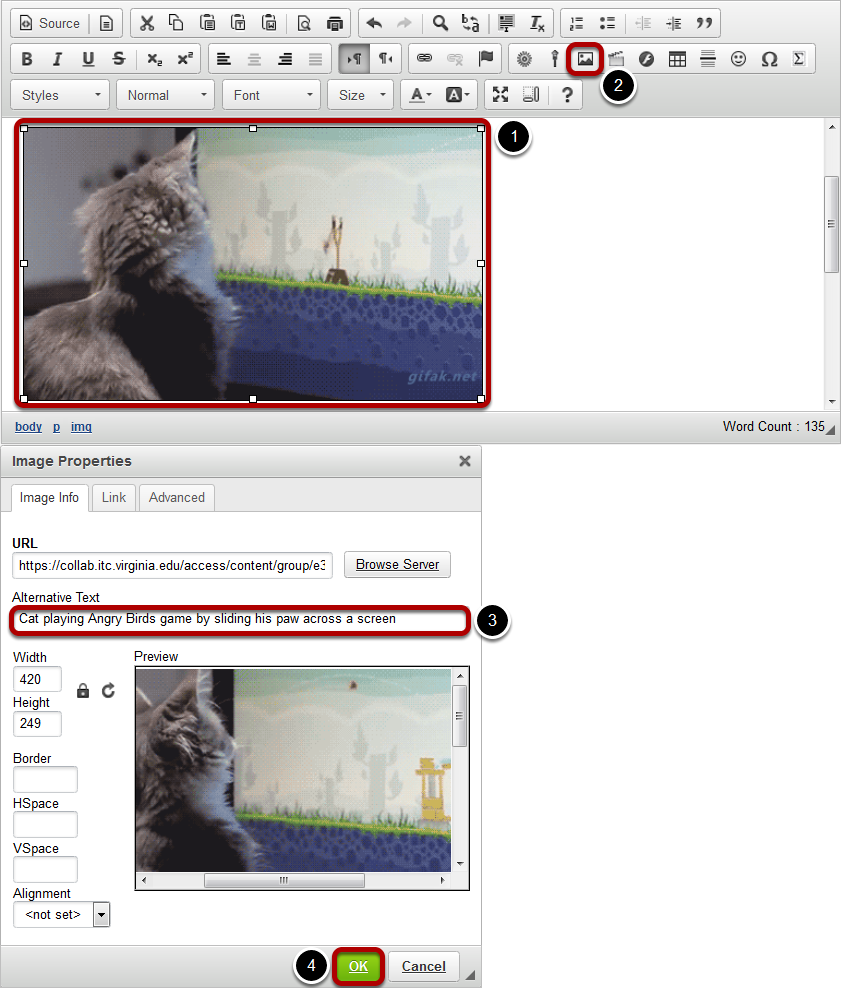Switch to Advanced tab

177,498
